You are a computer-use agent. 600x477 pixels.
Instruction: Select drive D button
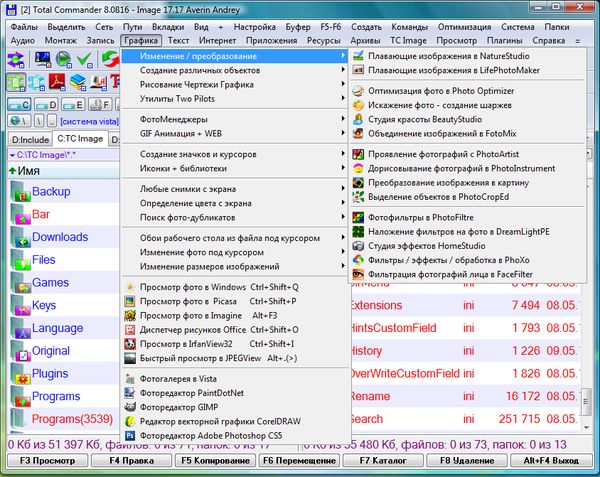click(46, 104)
